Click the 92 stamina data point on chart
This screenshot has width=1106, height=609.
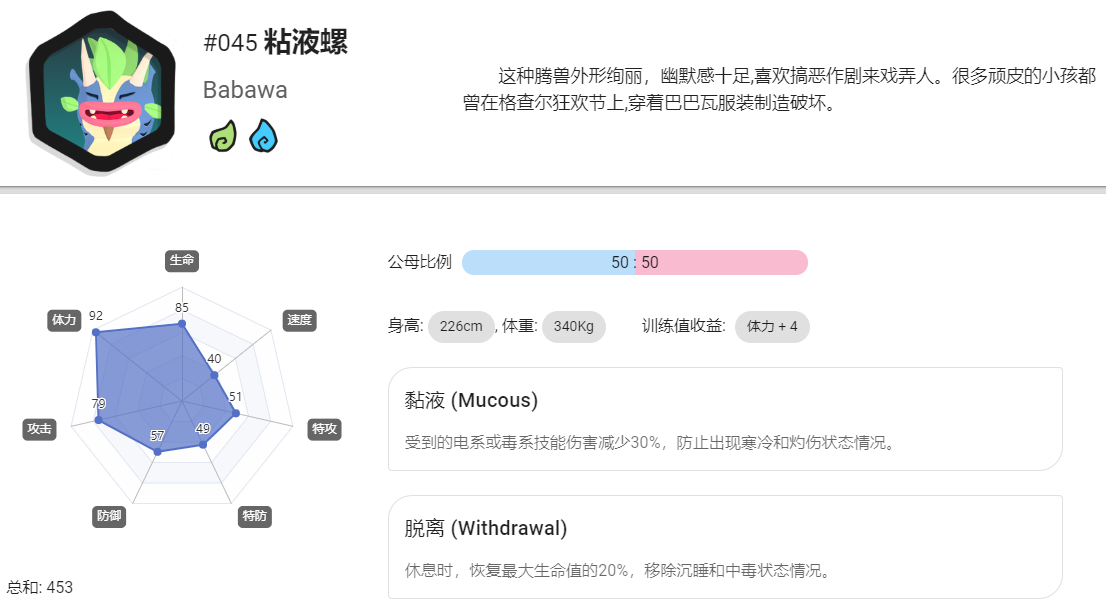tap(96, 332)
